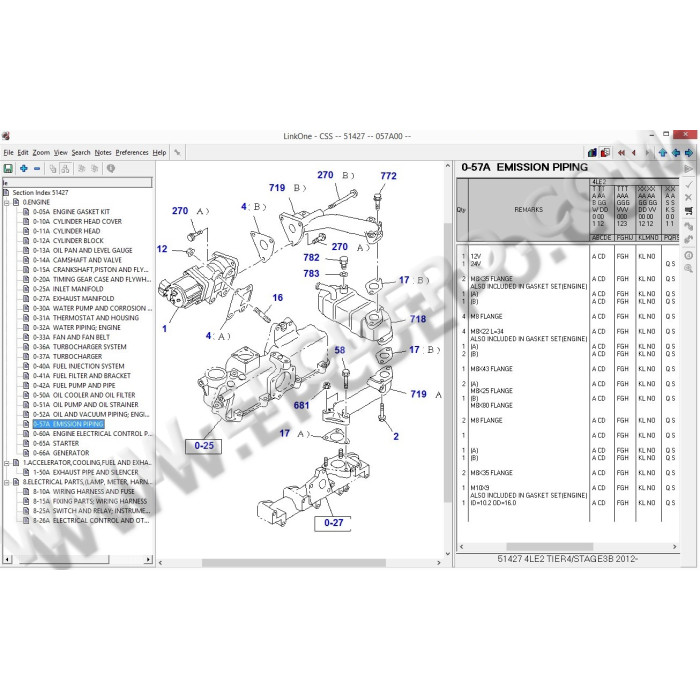Click the search input field above the tree
The height and width of the screenshot is (700, 700).
coord(77,183)
